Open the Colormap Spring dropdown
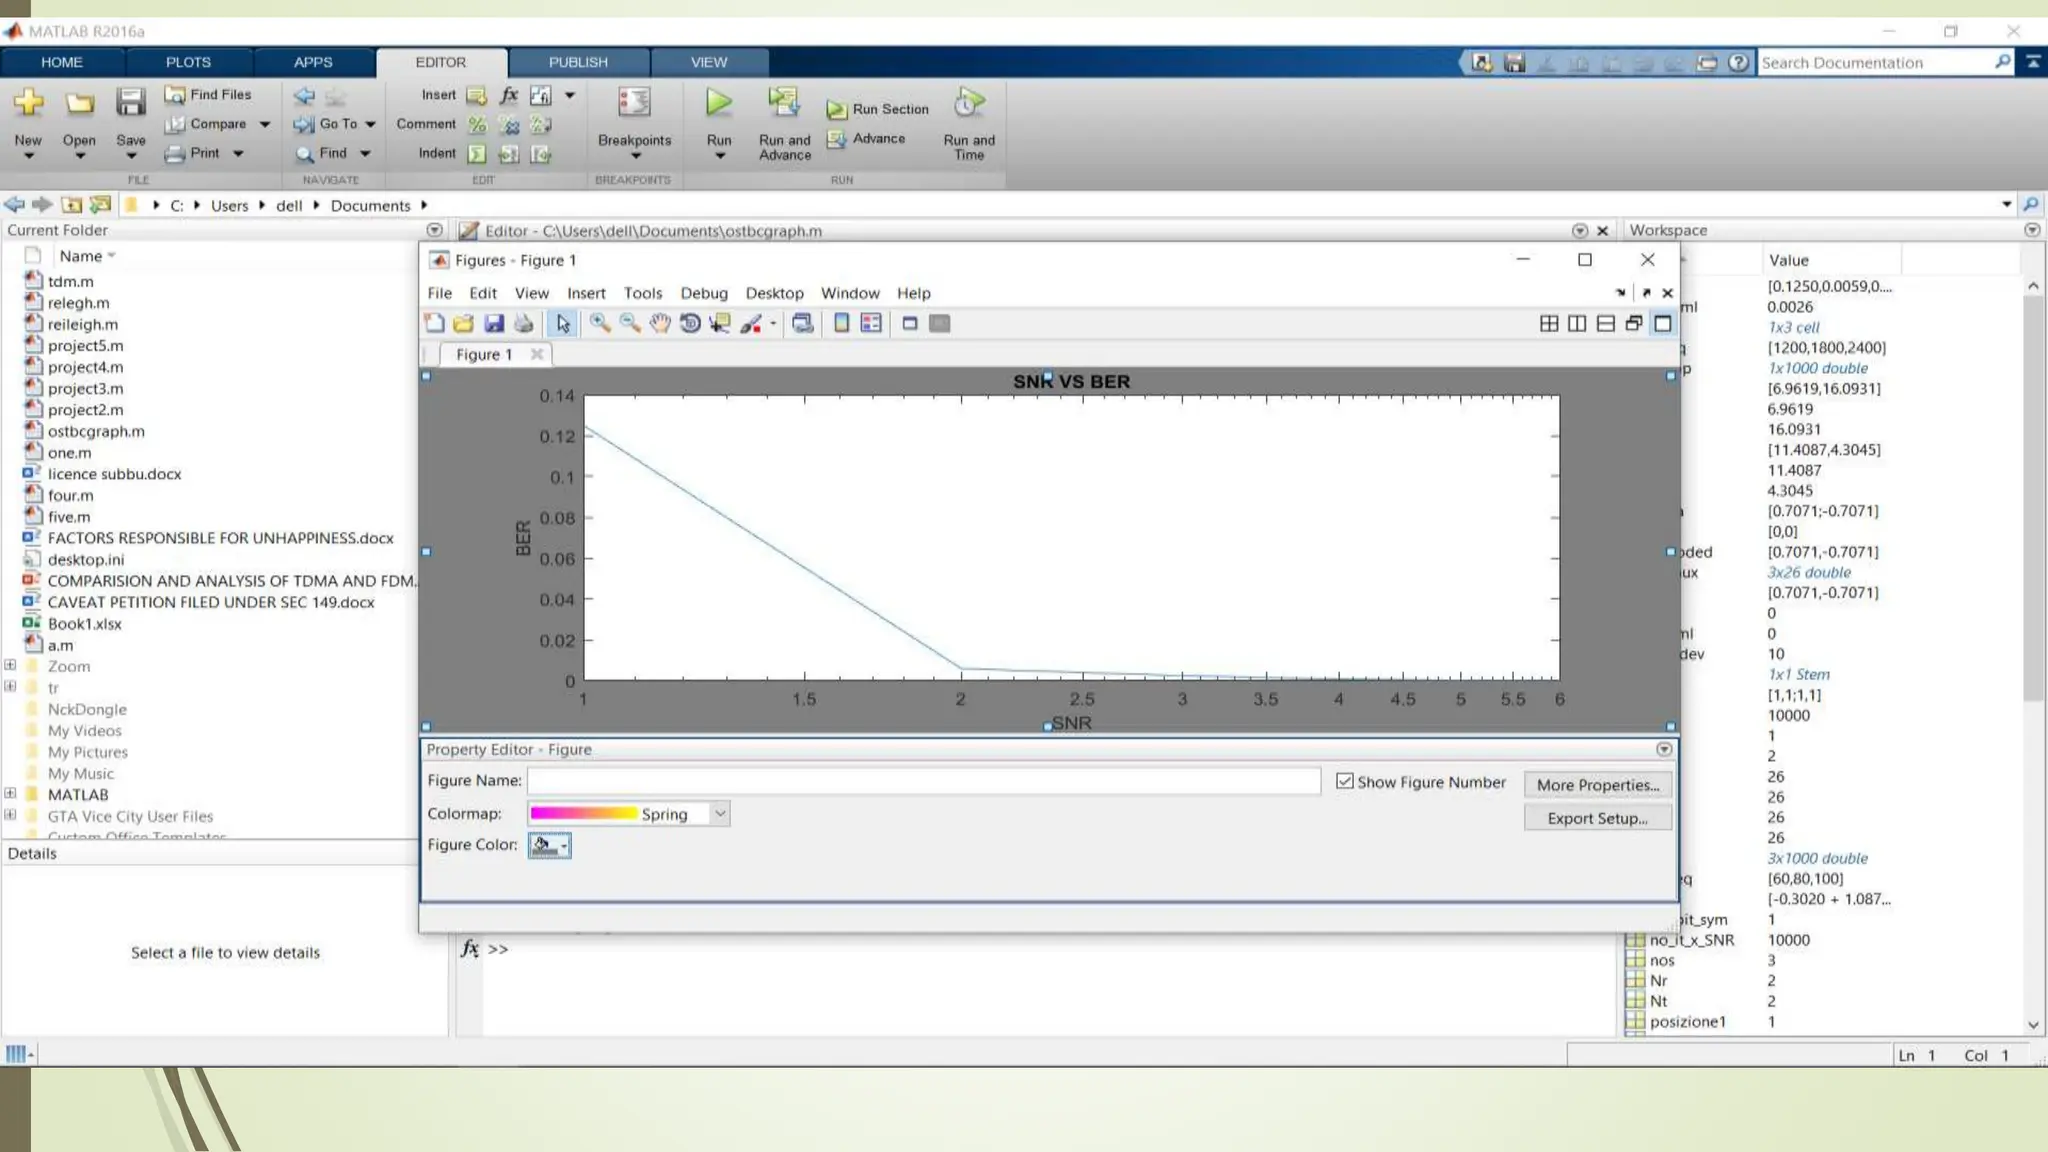 719,814
